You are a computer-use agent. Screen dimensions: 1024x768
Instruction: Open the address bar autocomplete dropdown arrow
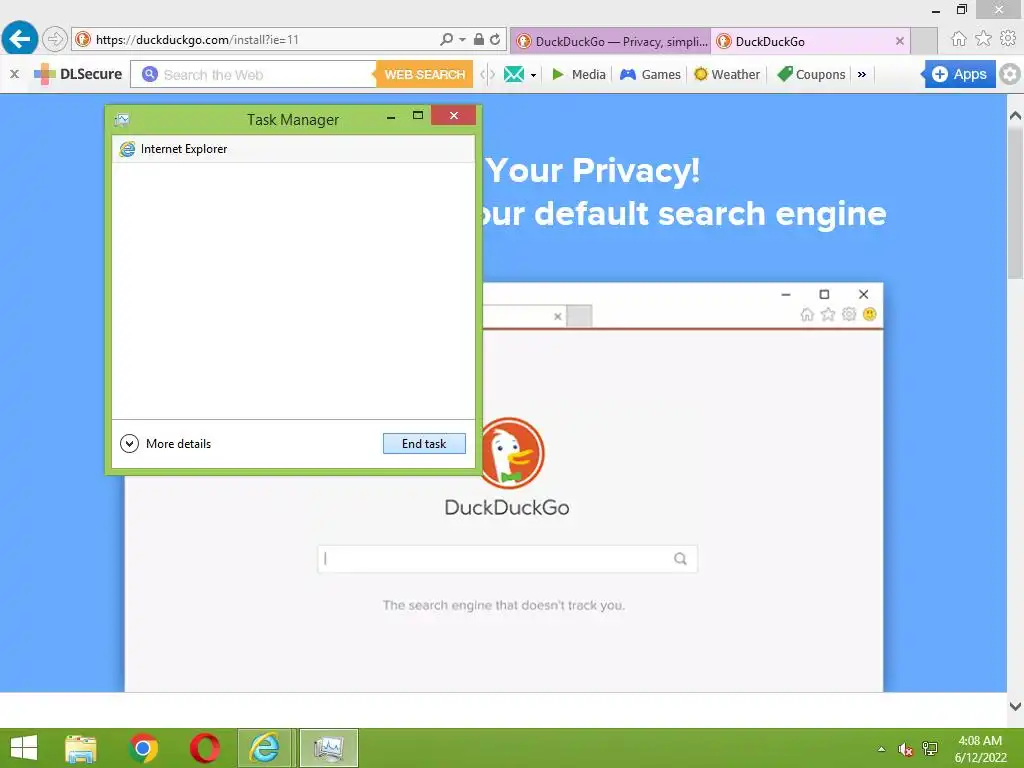pyautogui.click(x=462, y=39)
